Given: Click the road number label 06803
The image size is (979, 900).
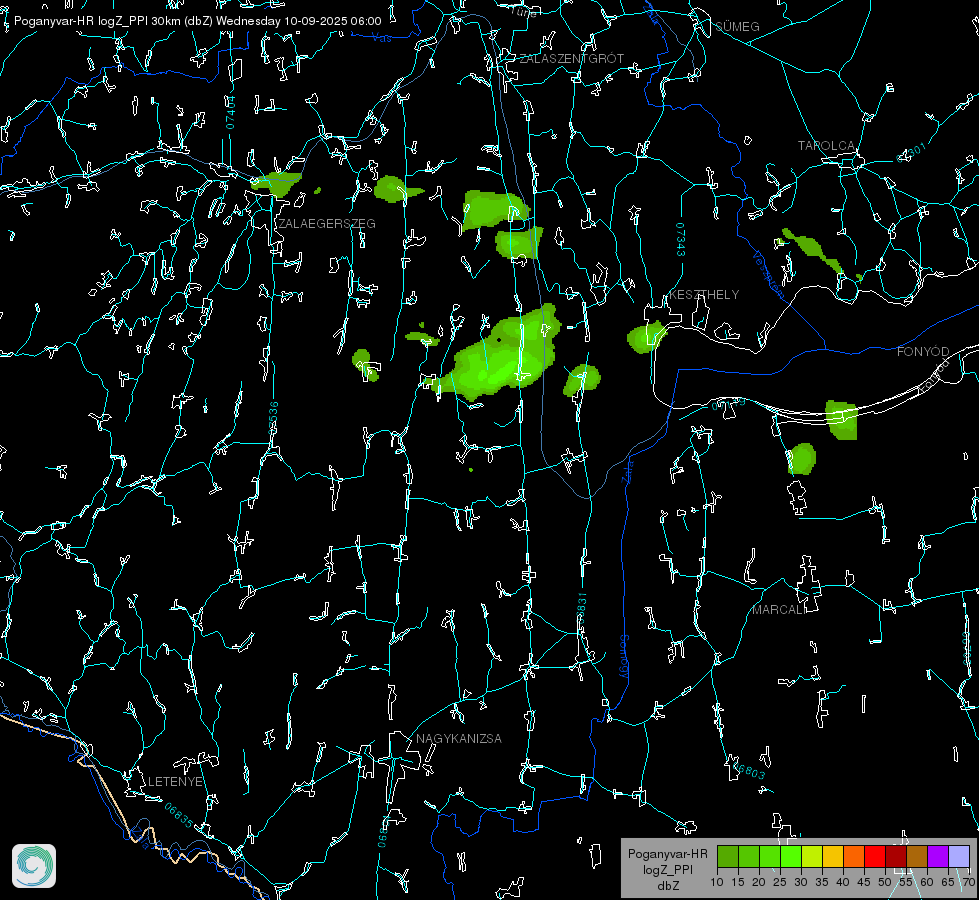Looking at the screenshot, I should point(747,769).
